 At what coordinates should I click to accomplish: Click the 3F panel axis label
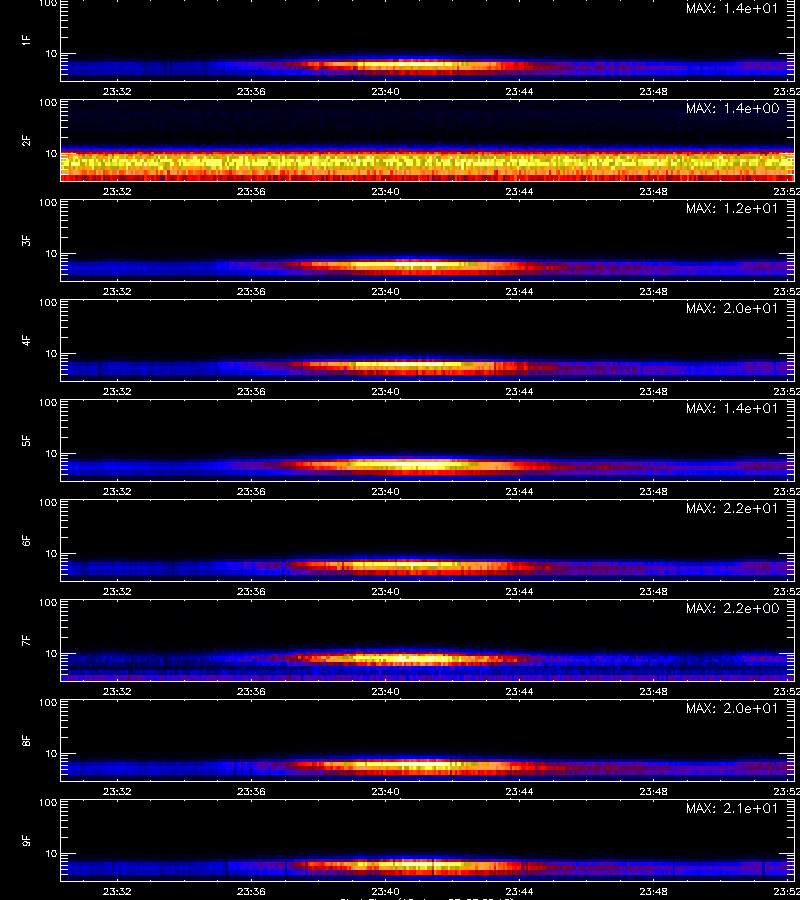click(x=26, y=240)
